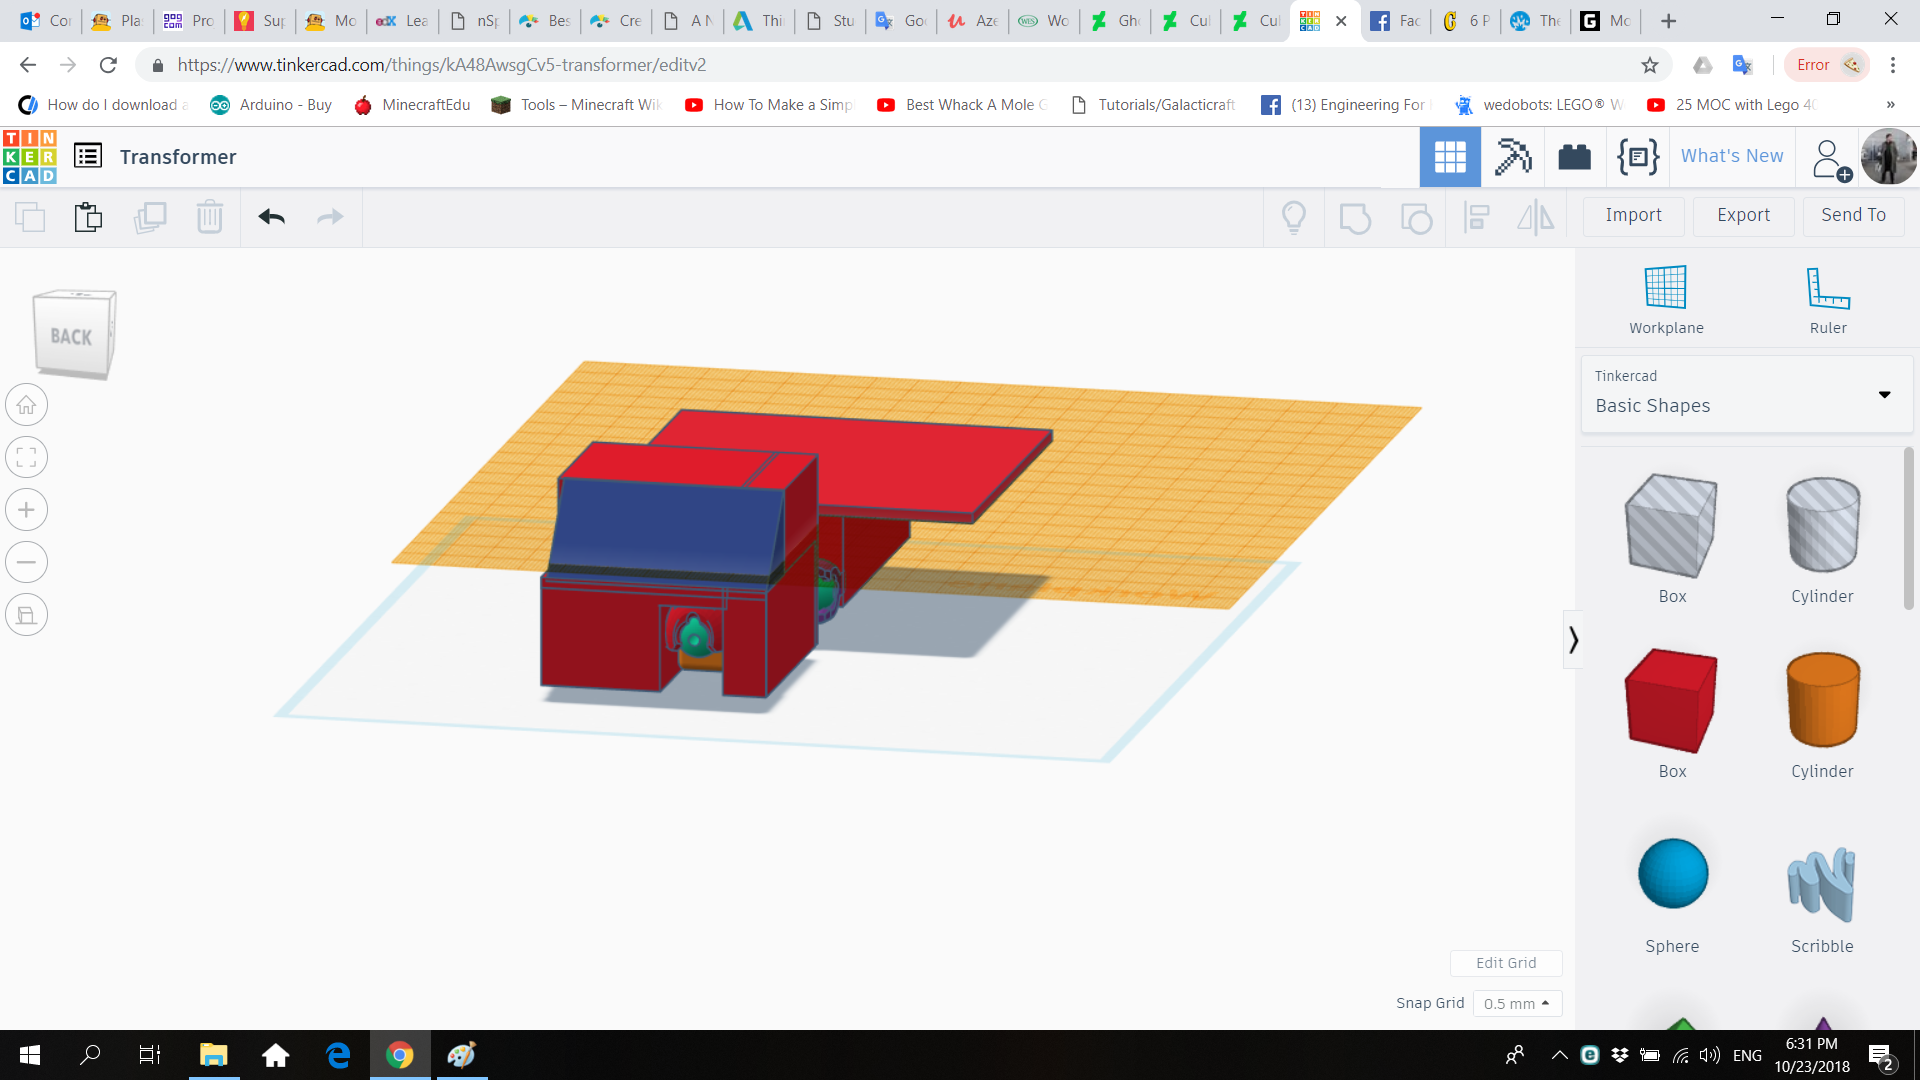Click the Export button

pos(1743,215)
